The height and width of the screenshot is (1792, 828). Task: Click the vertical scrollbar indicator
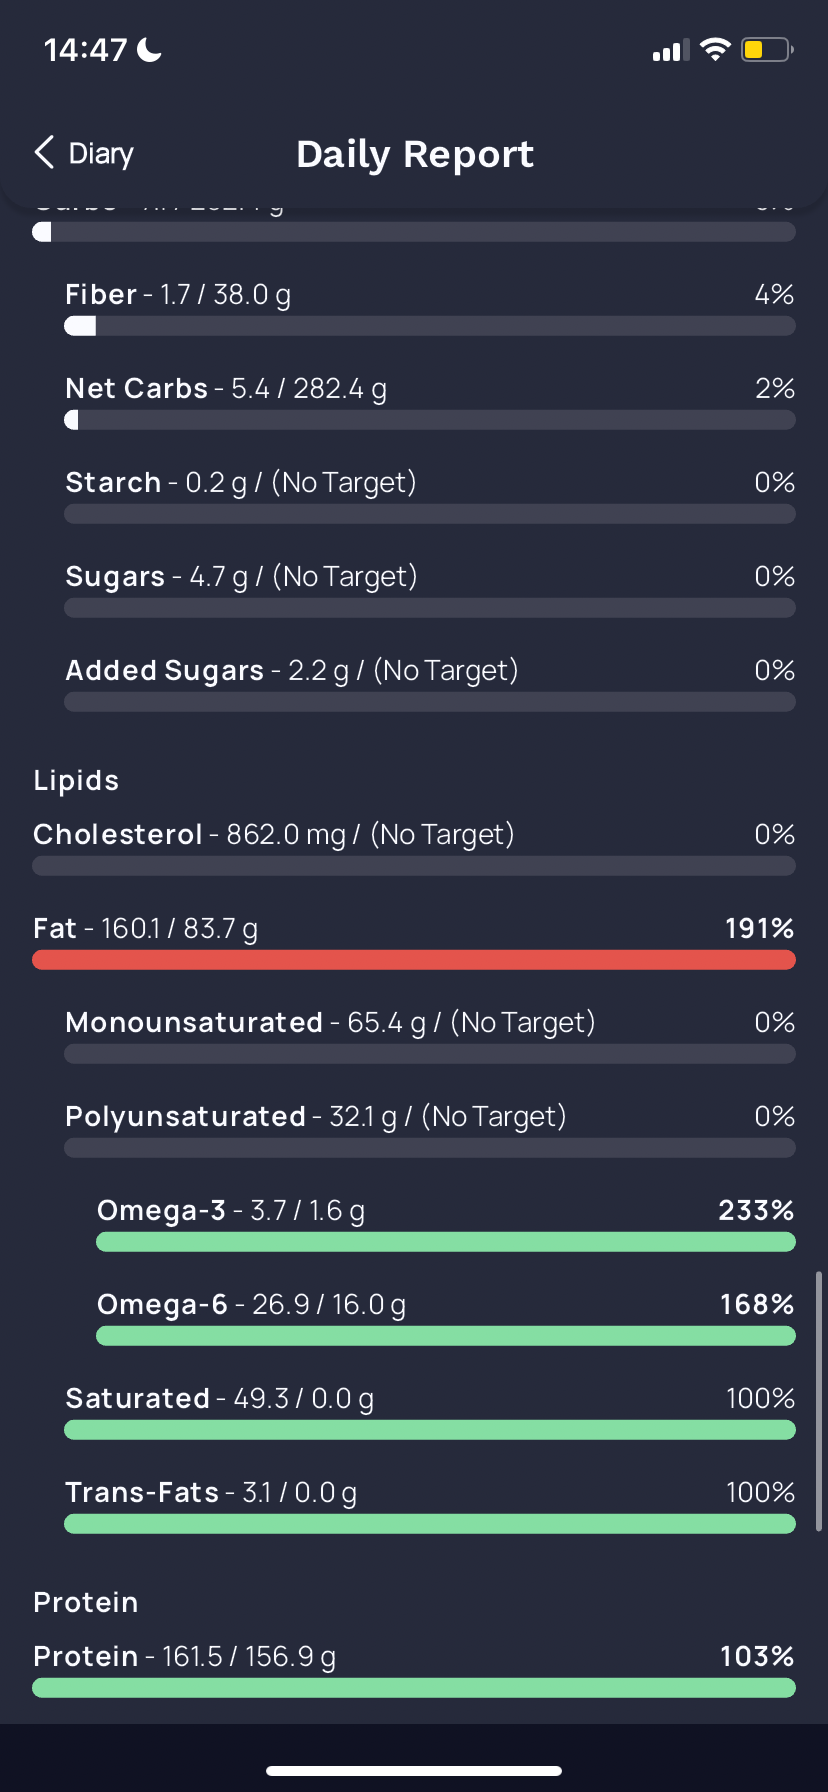click(820, 1400)
